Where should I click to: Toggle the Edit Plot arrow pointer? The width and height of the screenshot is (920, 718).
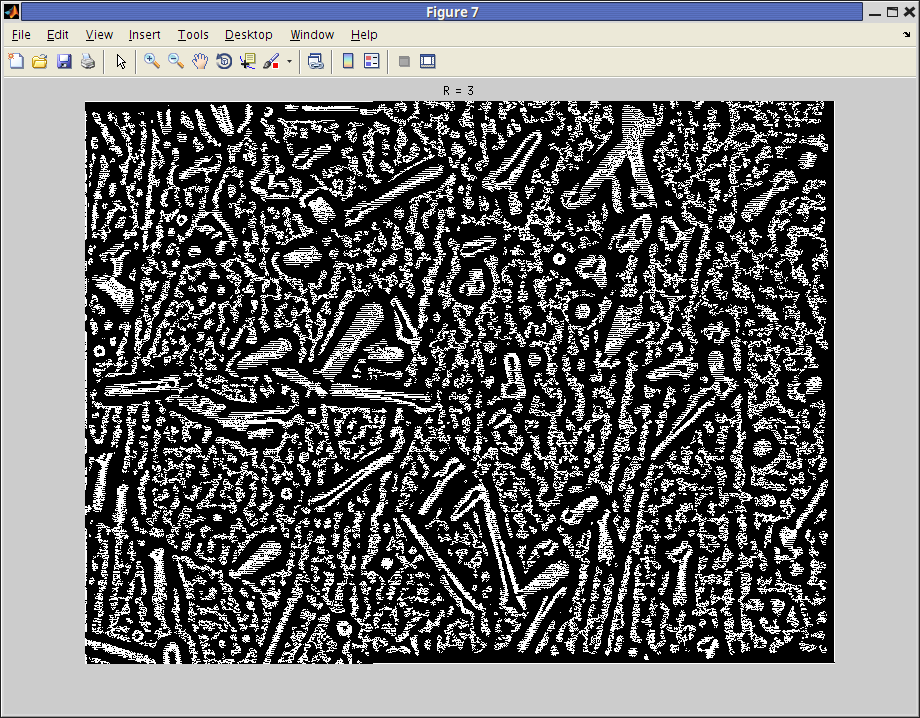[x=121, y=61]
